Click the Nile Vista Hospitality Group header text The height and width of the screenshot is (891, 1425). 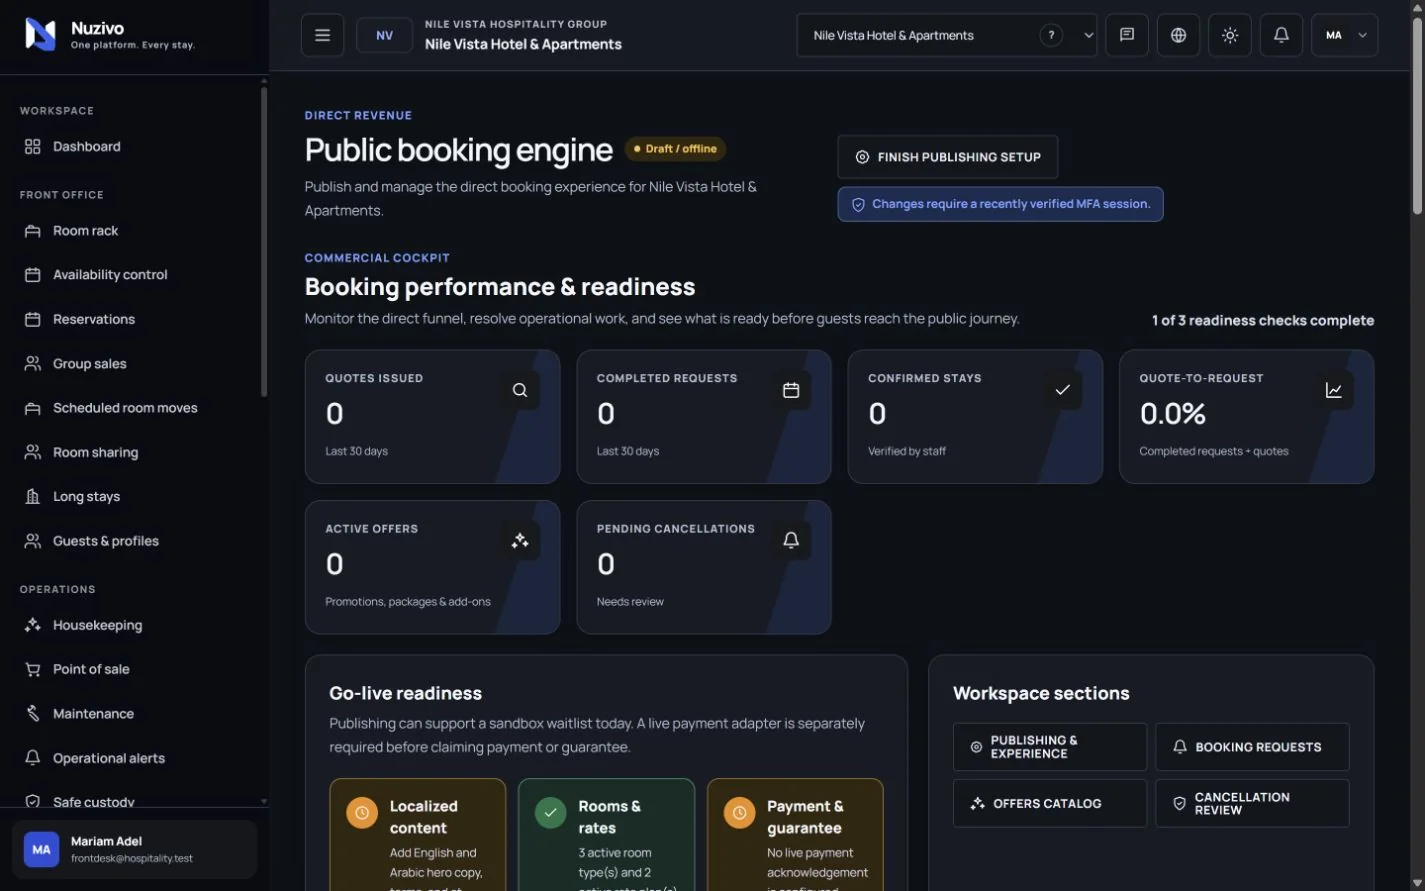pyautogui.click(x=516, y=24)
